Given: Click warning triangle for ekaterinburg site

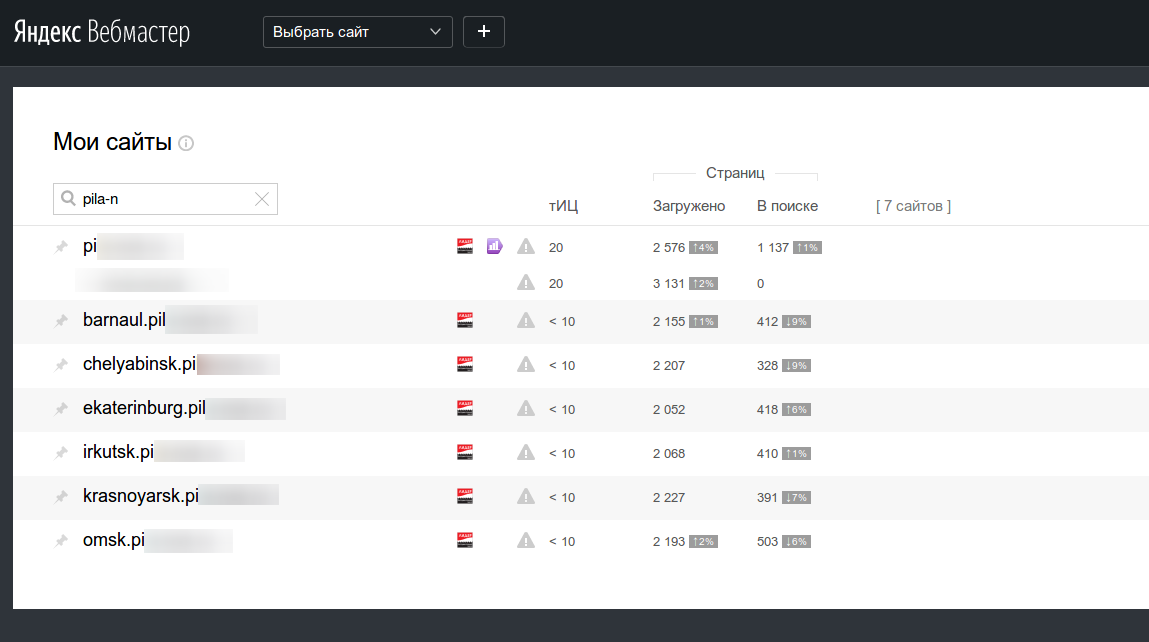Looking at the screenshot, I should click(526, 408).
